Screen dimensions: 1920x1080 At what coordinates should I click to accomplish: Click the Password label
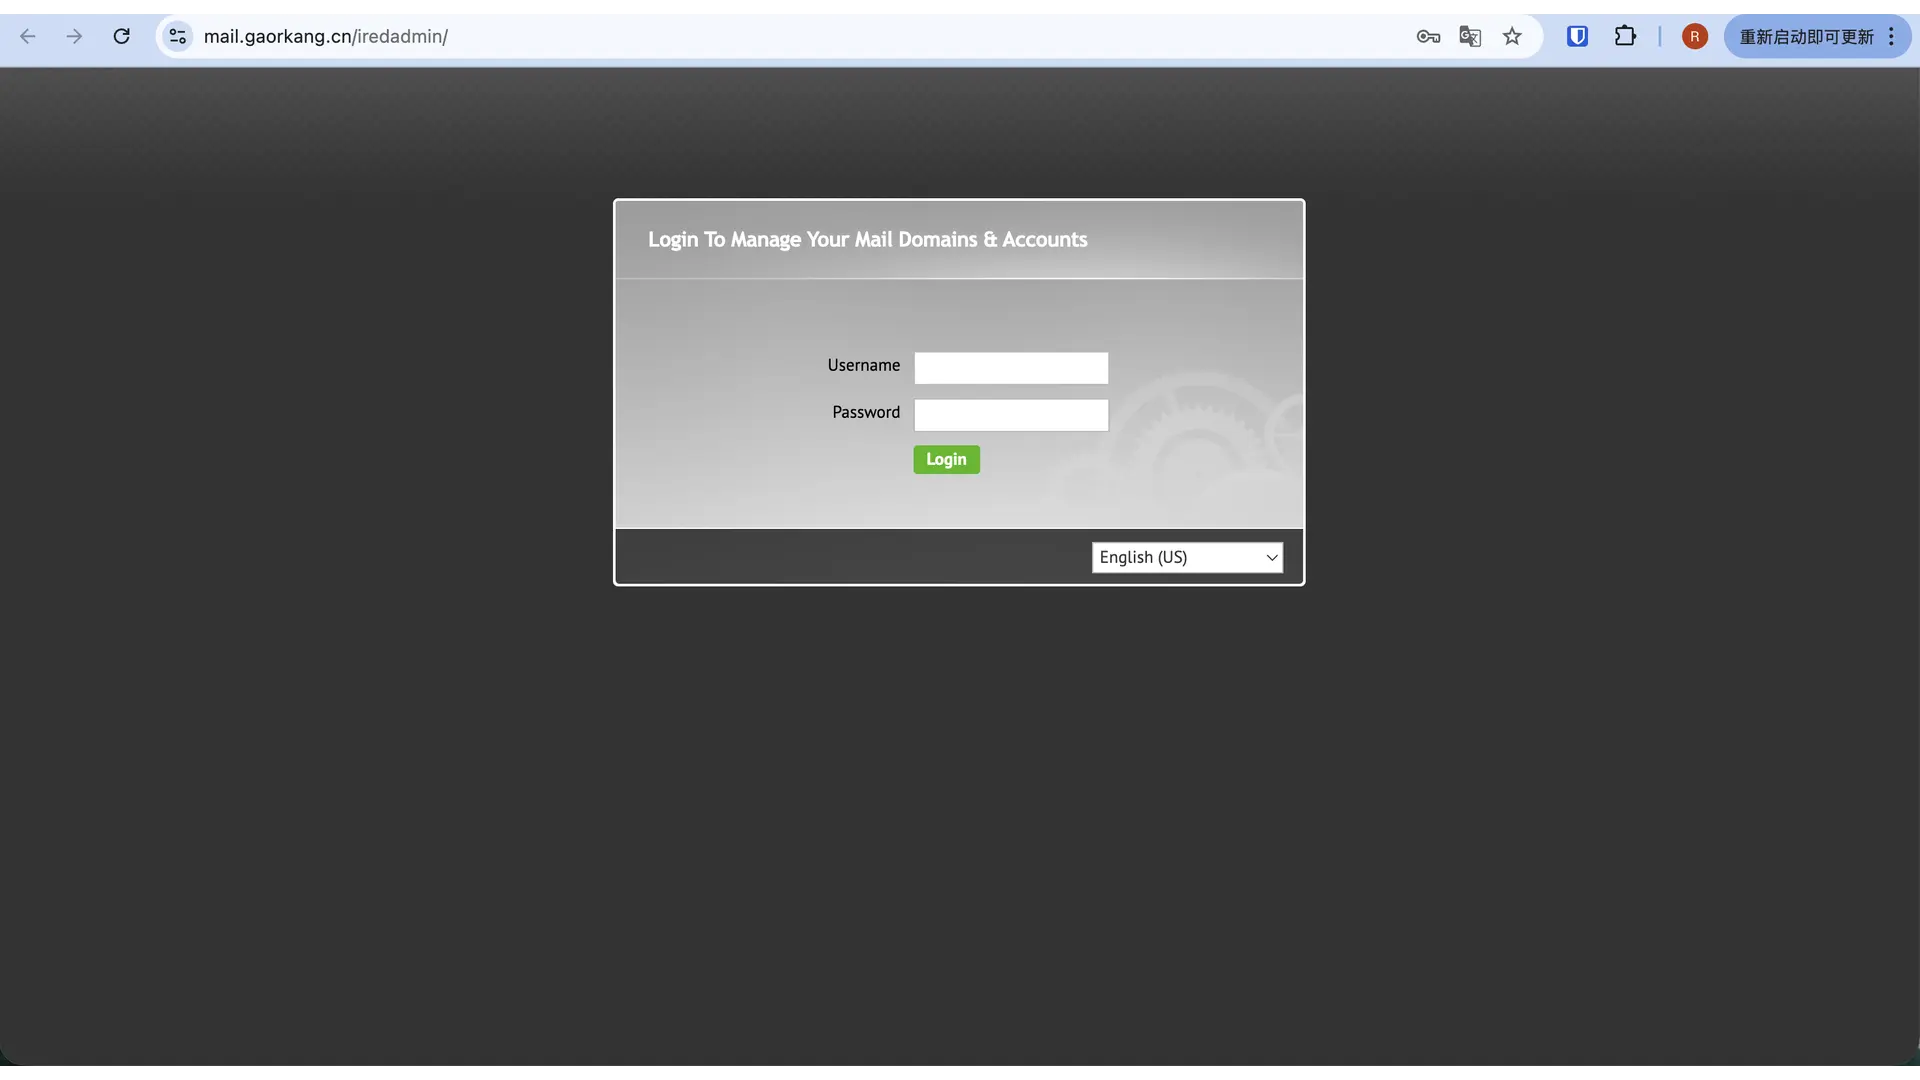click(x=866, y=413)
